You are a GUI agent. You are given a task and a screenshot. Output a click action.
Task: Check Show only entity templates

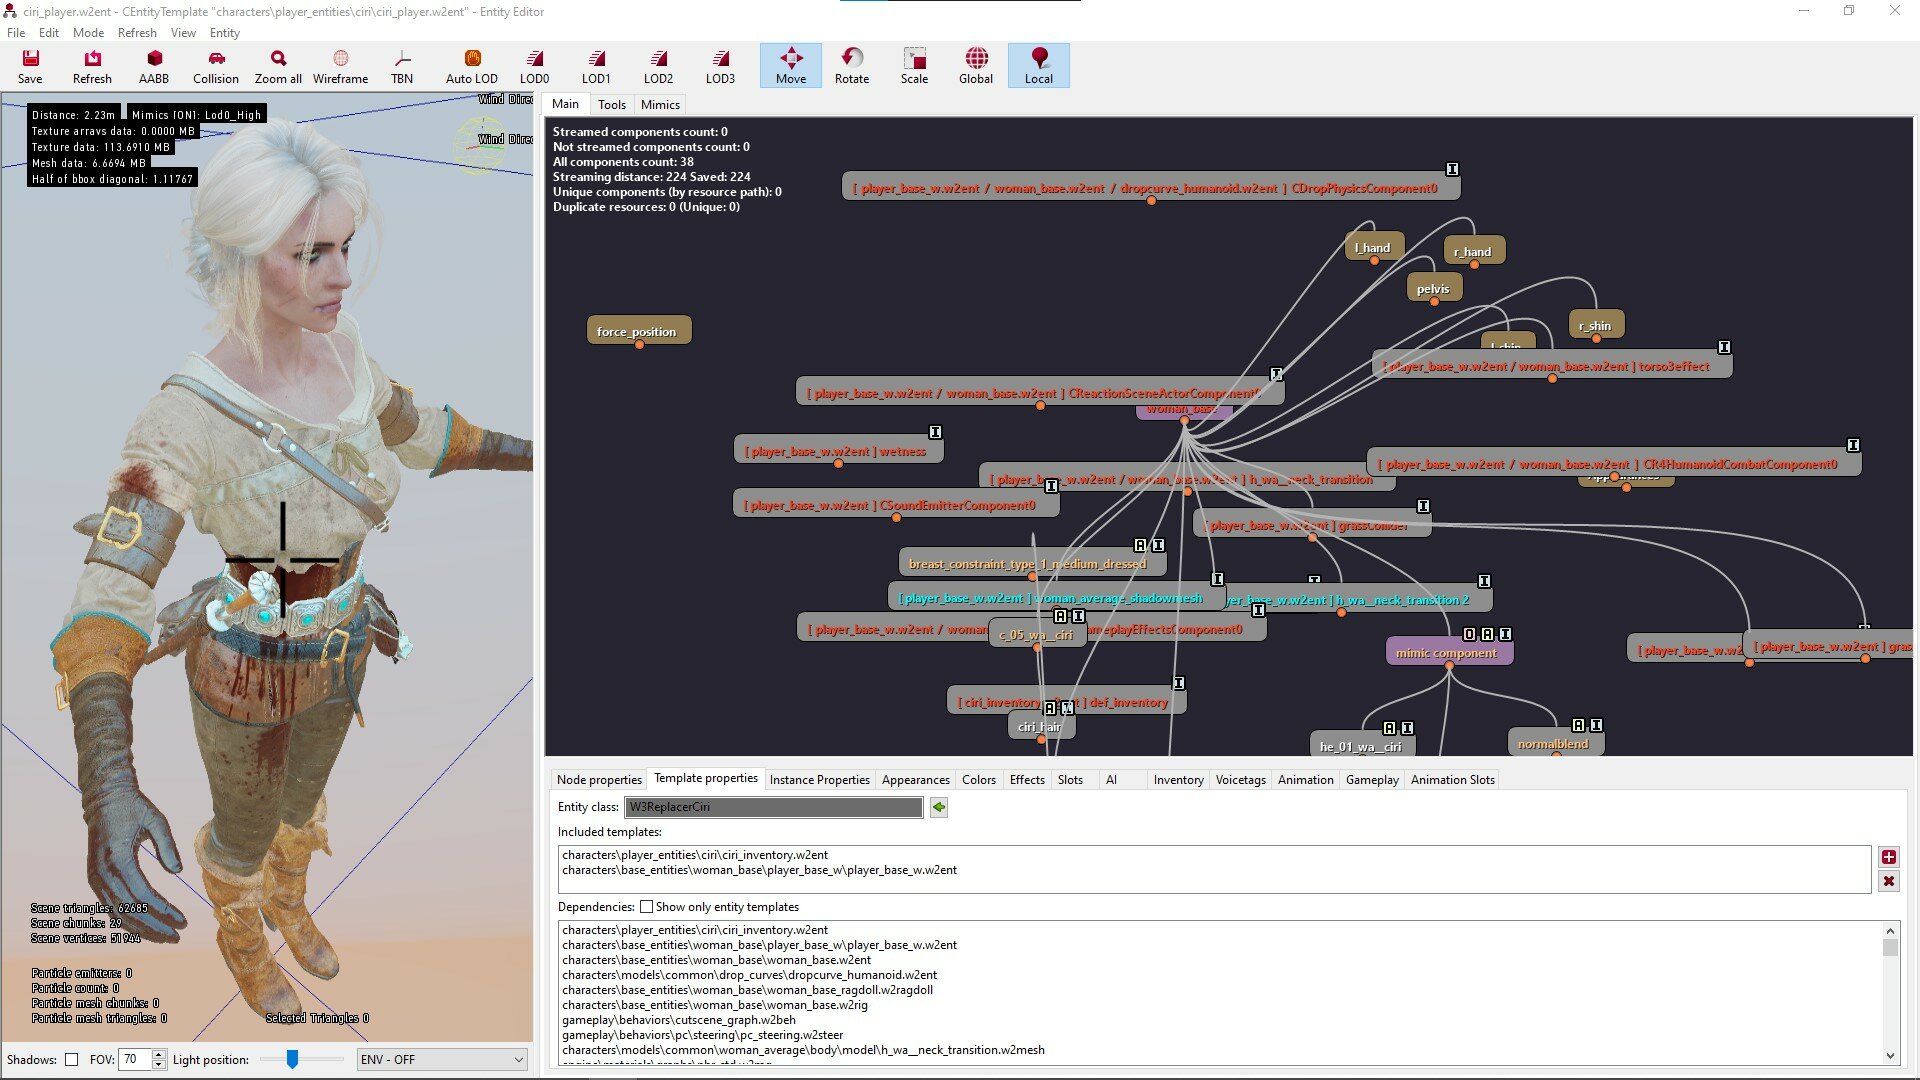[647, 907]
